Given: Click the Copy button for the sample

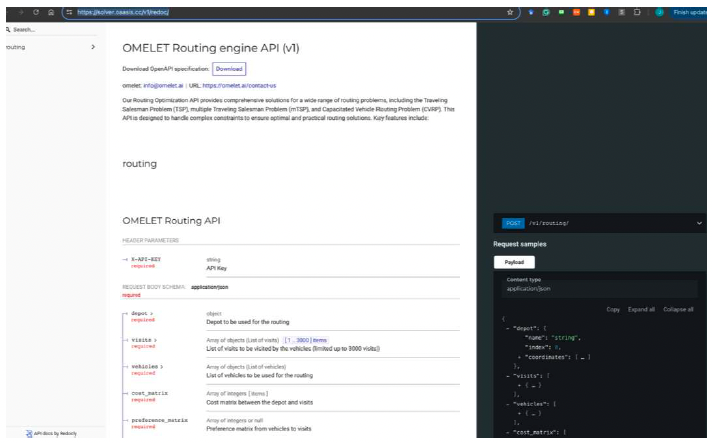Looking at the screenshot, I should 613,310.
